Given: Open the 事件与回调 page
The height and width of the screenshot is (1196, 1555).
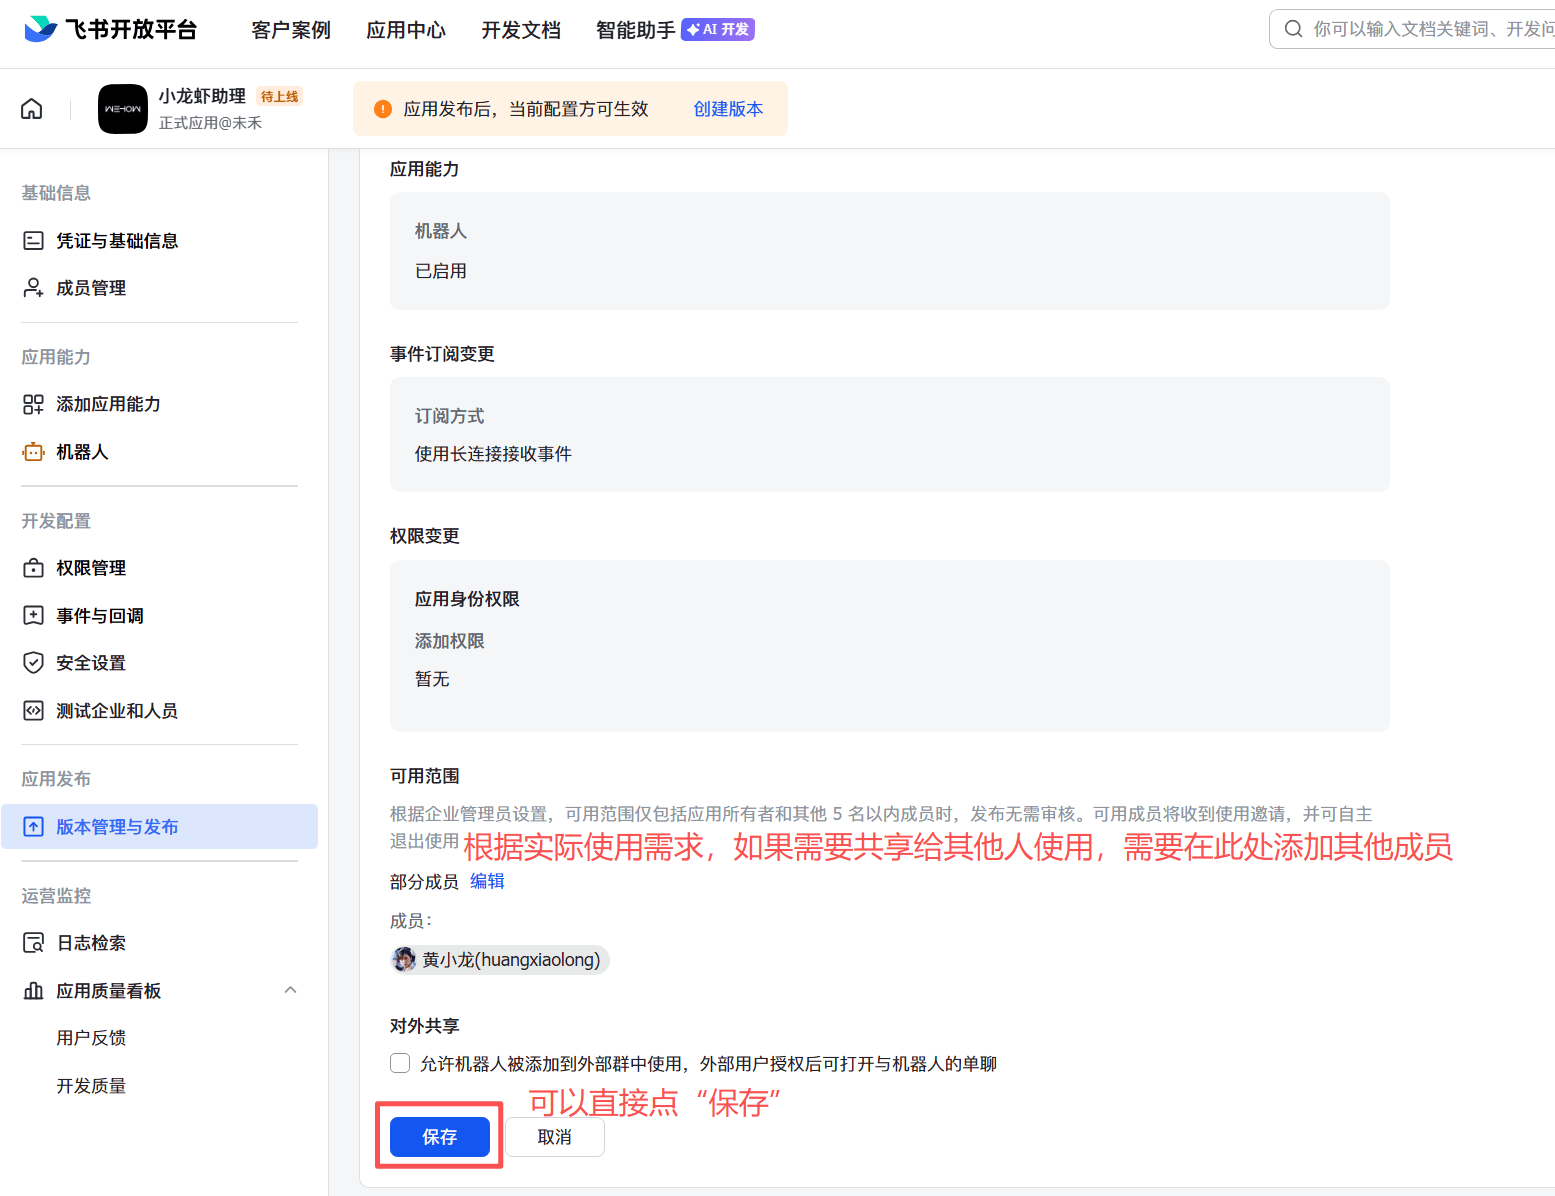Looking at the screenshot, I should coord(98,615).
